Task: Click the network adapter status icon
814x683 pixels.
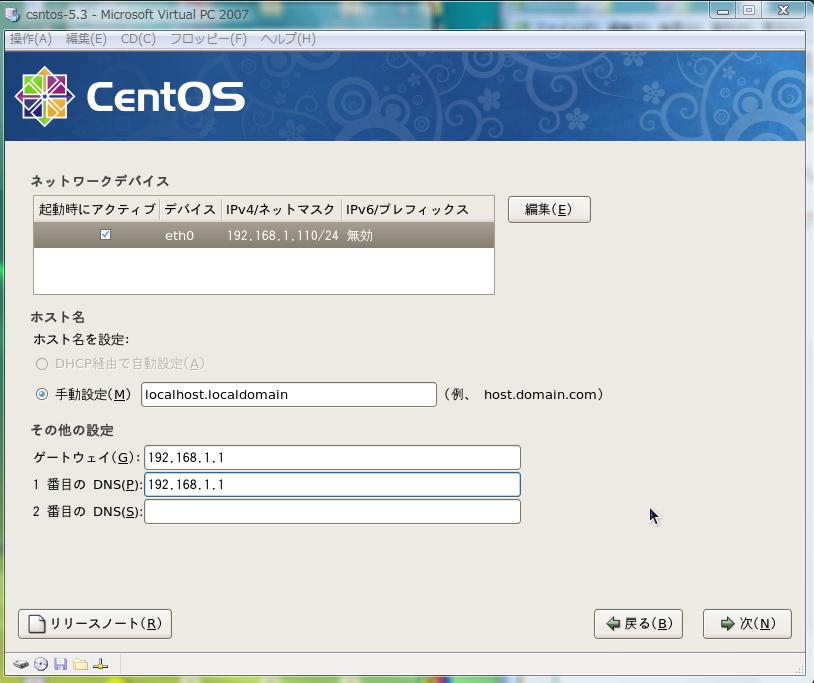Action: click(x=100, y=664)
